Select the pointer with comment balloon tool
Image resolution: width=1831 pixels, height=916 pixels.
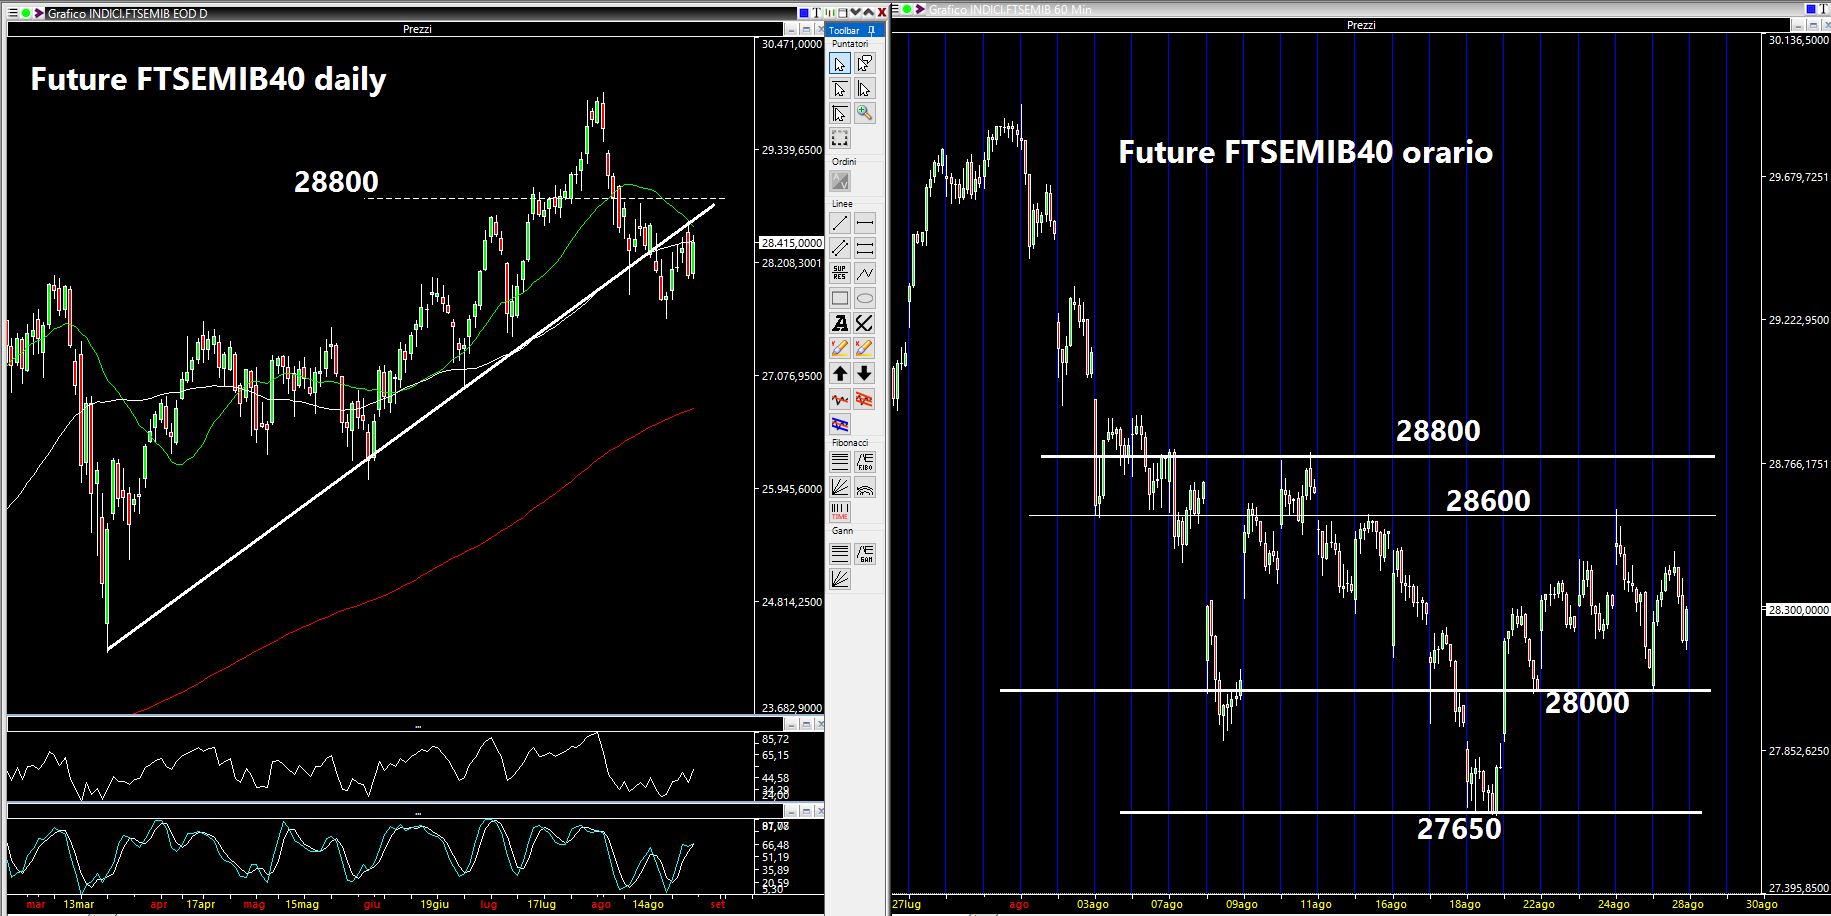click(x=864, y=64)
